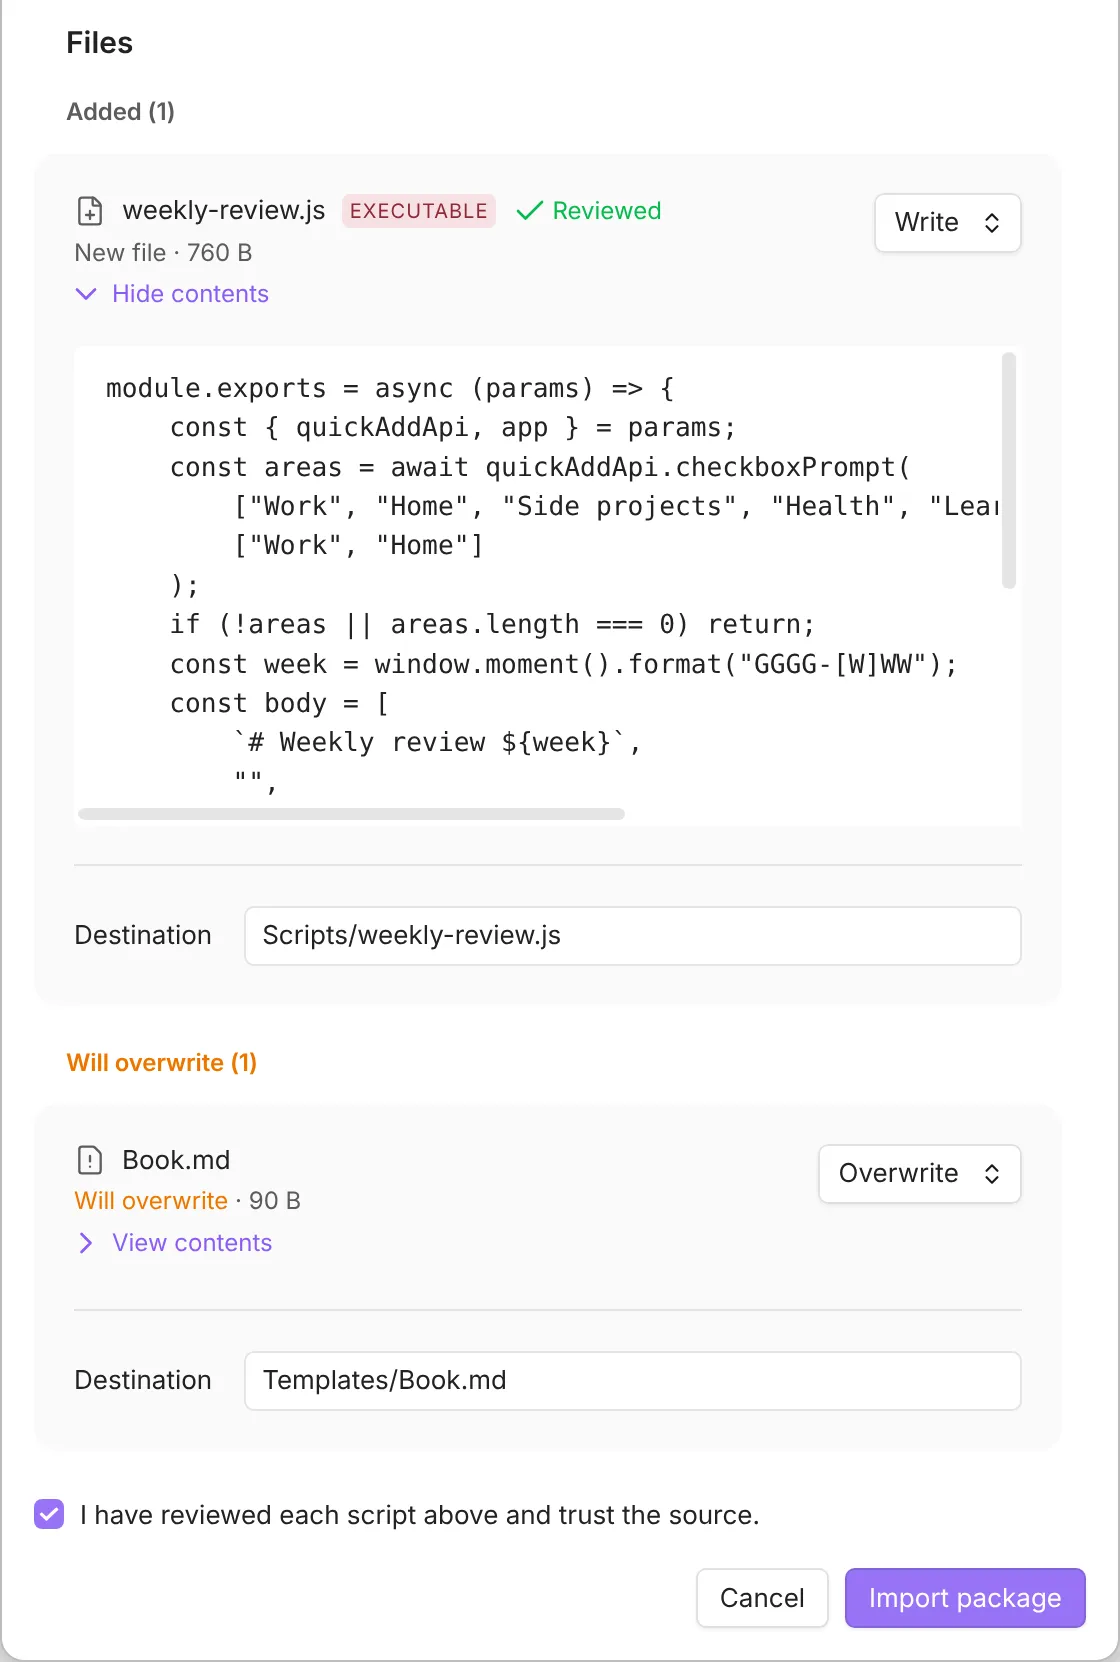Click the 'New file · 760 B' label
The width and height of the screenshot is (1120, 1662).
point(163,253)
